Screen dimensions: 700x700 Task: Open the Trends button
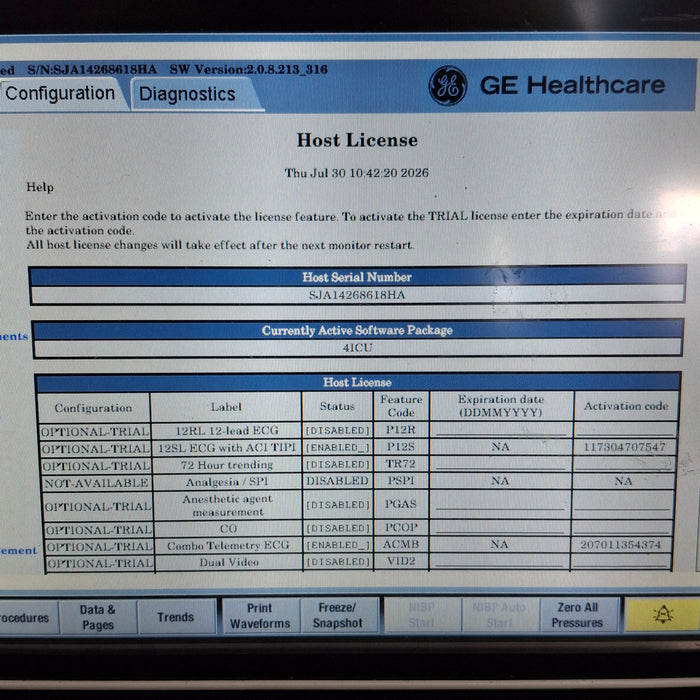(176, 617)
